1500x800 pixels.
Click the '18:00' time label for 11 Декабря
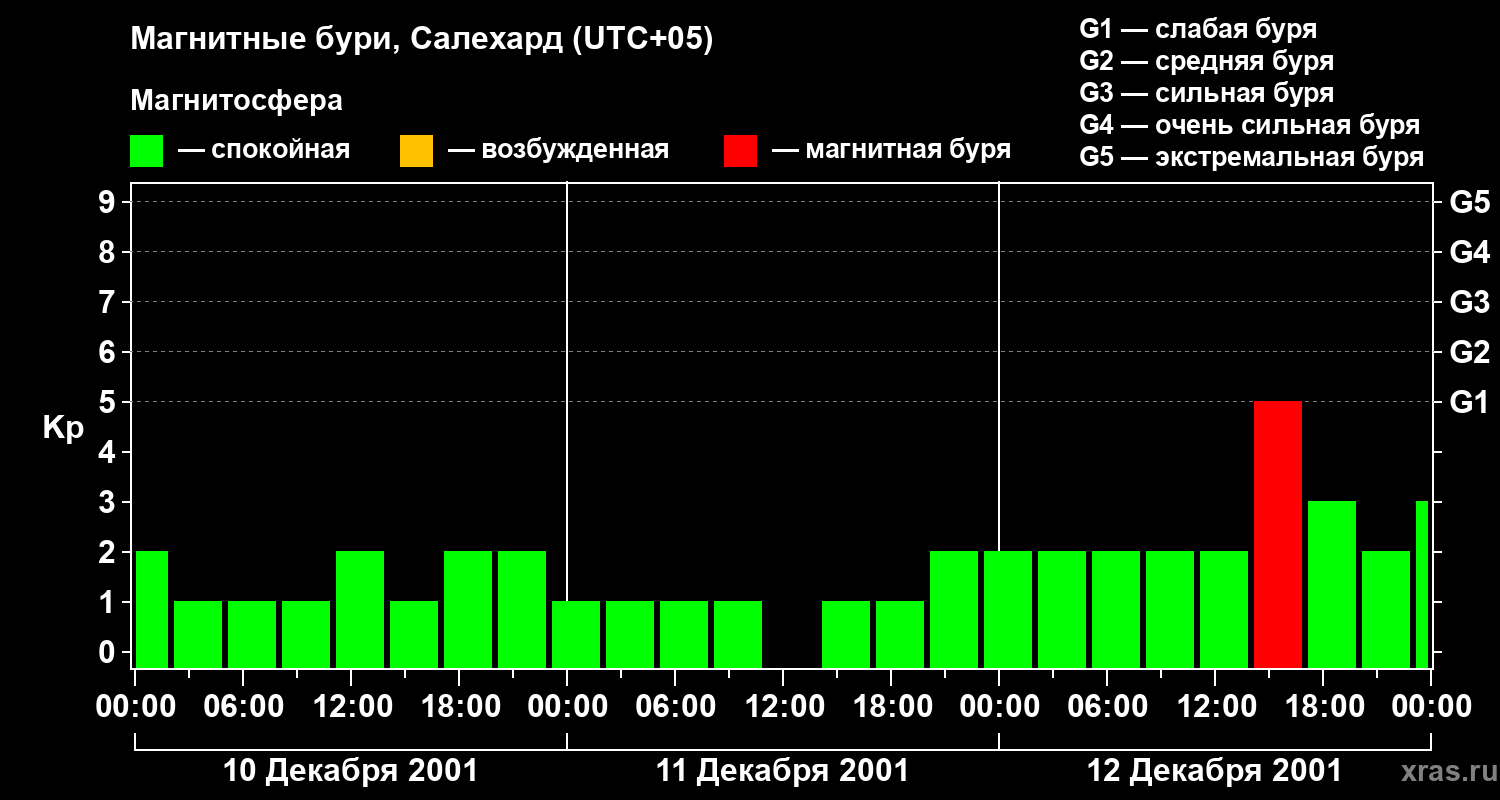891,707
